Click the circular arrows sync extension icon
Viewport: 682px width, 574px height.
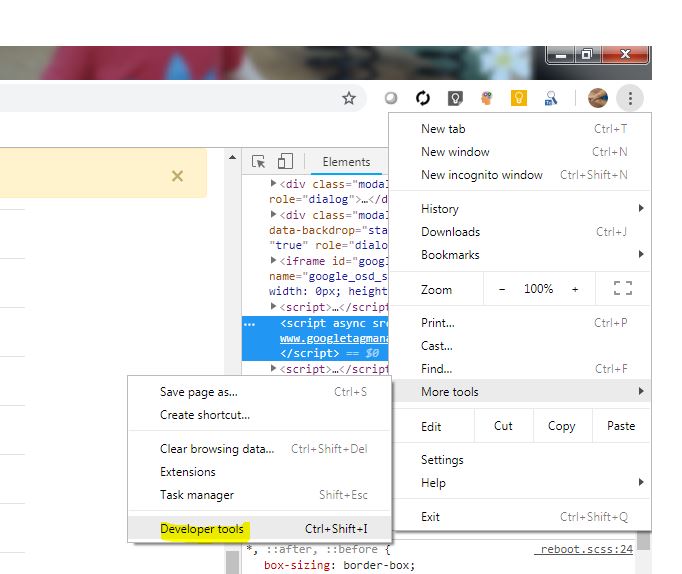pyautogui.click(x=423, y=98)
